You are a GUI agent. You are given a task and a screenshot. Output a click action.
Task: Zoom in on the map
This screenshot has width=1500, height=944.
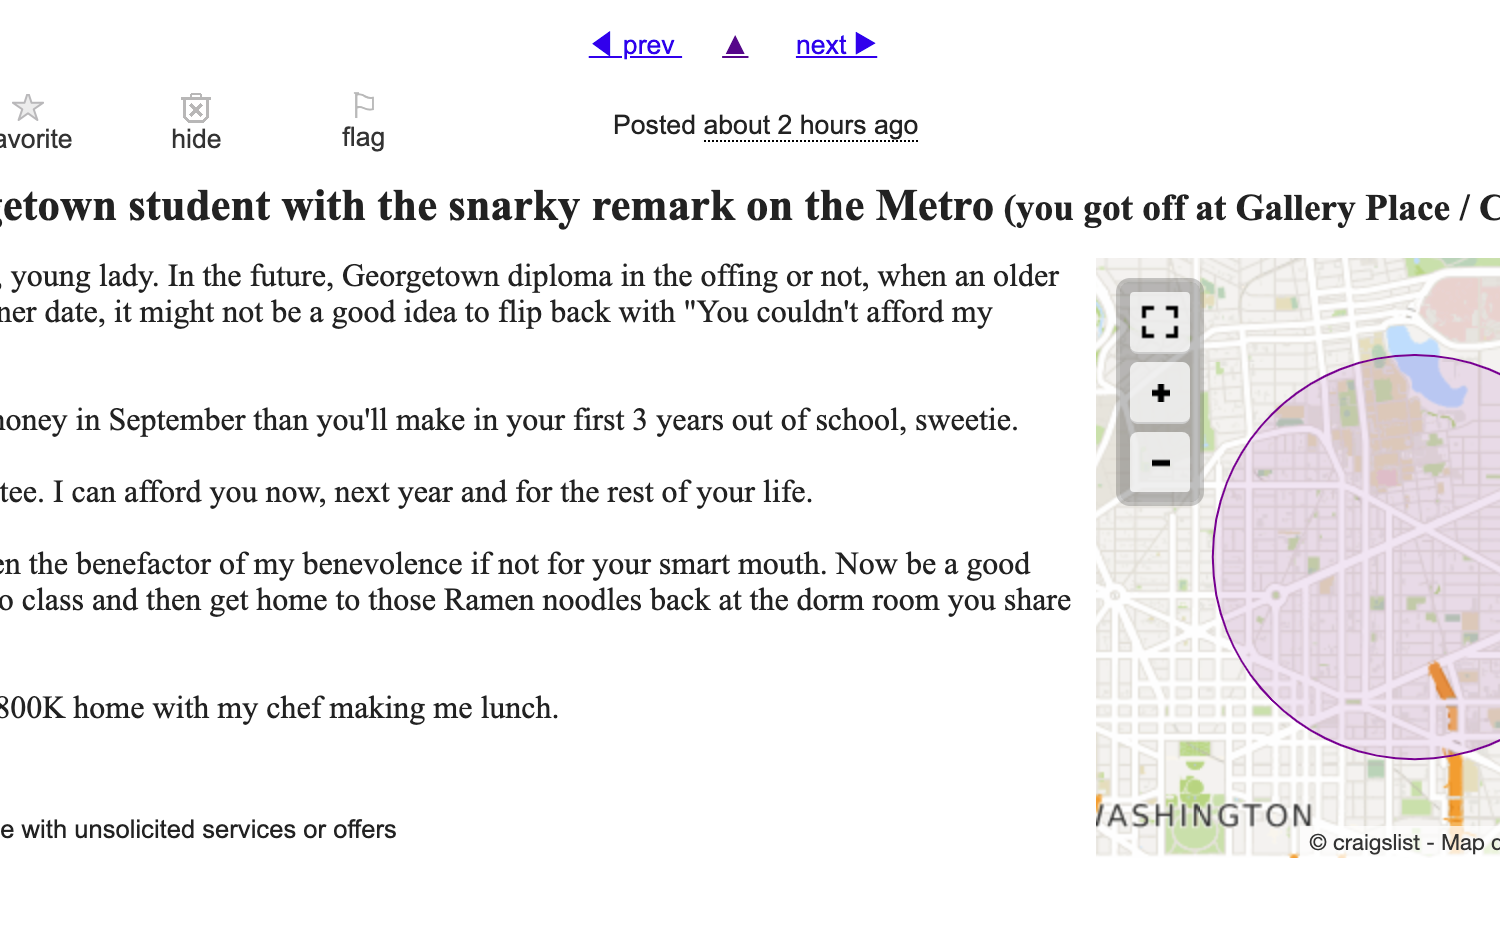coord(1160,393)
